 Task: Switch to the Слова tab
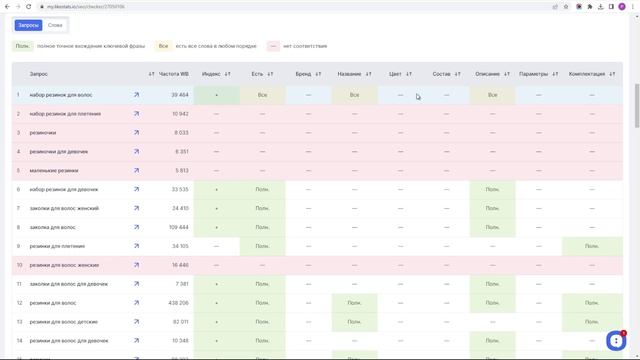[55, 25]
